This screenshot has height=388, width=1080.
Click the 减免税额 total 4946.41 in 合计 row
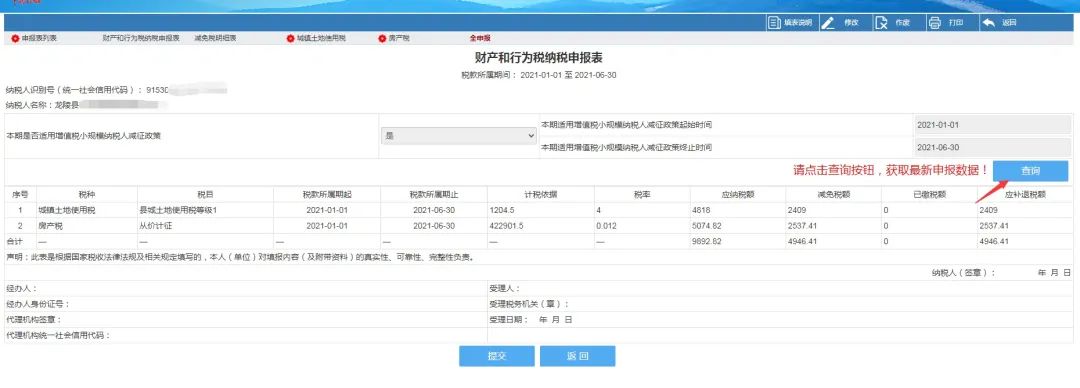(802, 241)
